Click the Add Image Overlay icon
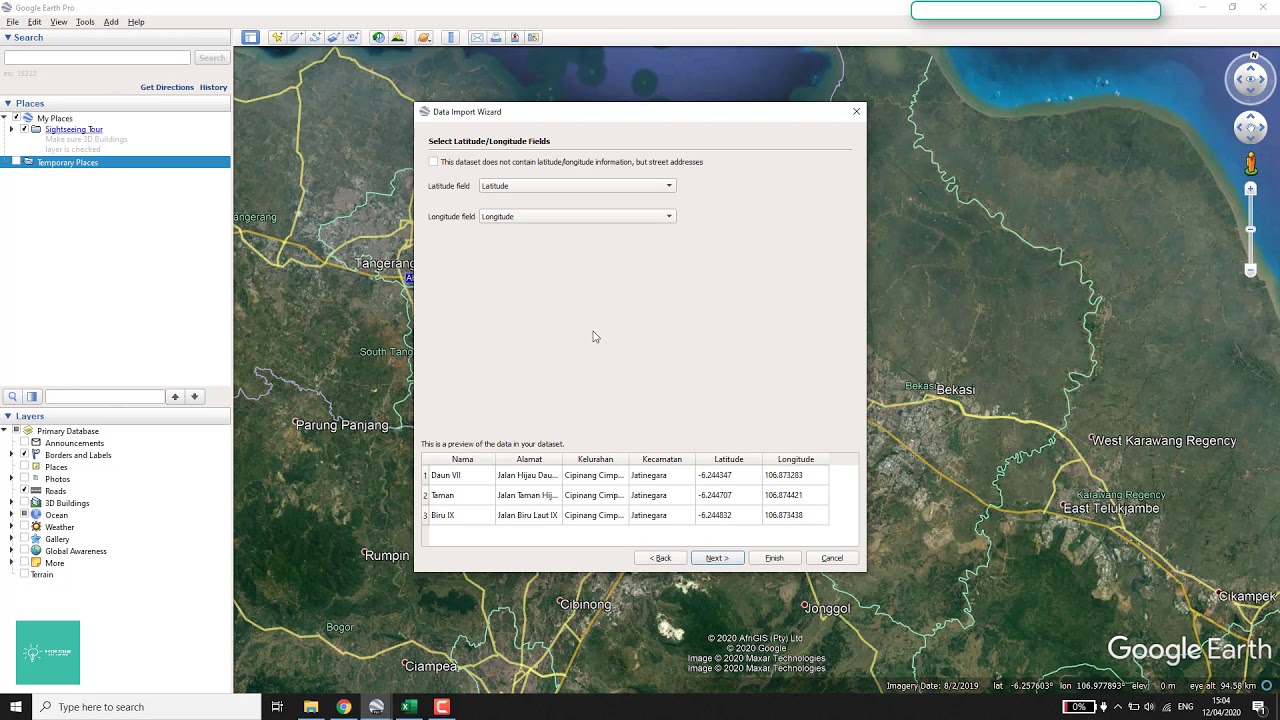Screen dimensions: 1280x720 tap(334, 38)
